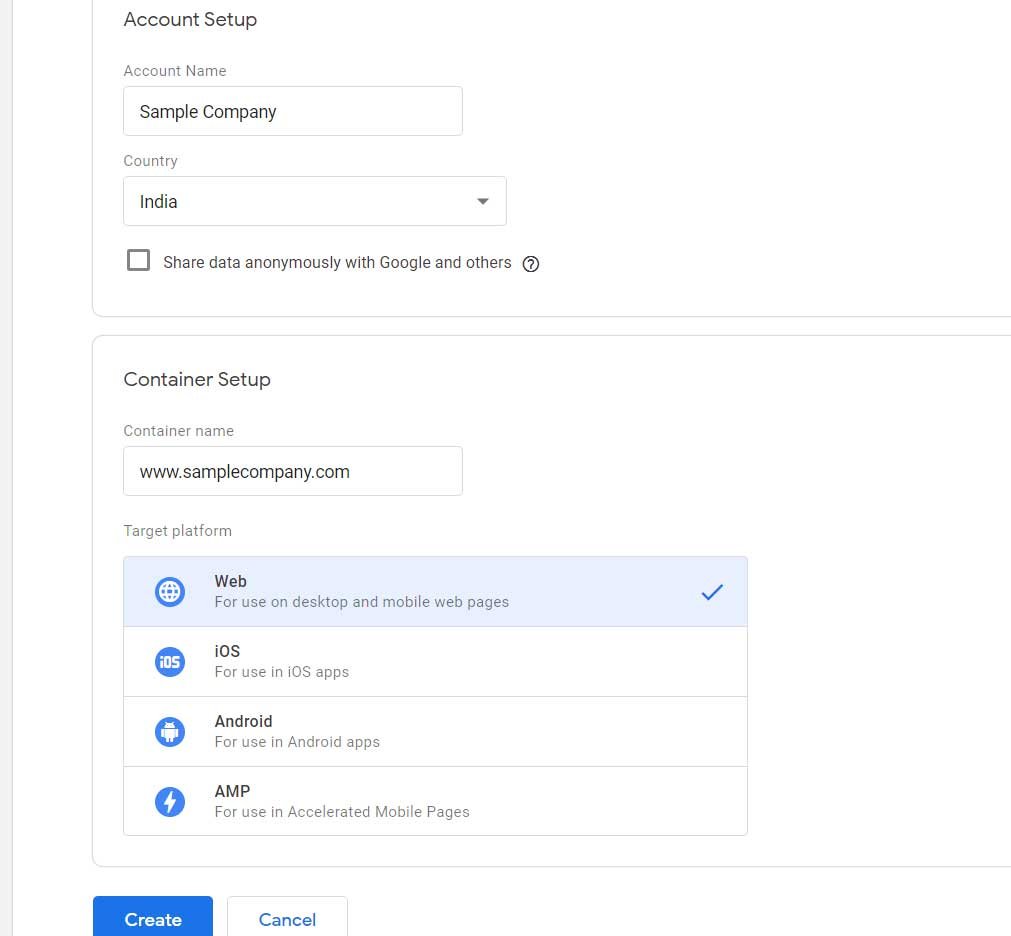Click the 'Share data anonymously with Google' label text

pyautogui.click(x=337, y=263)
